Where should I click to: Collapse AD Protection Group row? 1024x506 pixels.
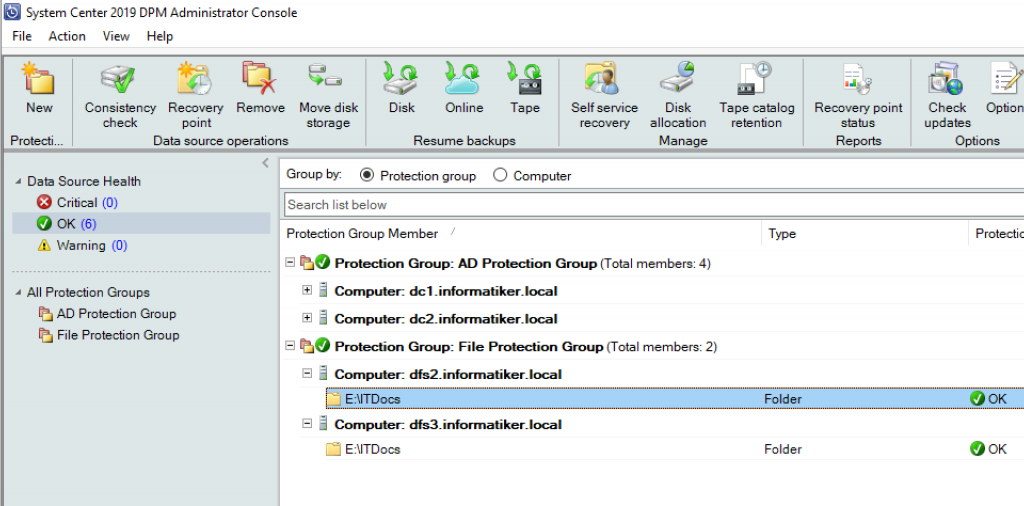tap(291, 262)
